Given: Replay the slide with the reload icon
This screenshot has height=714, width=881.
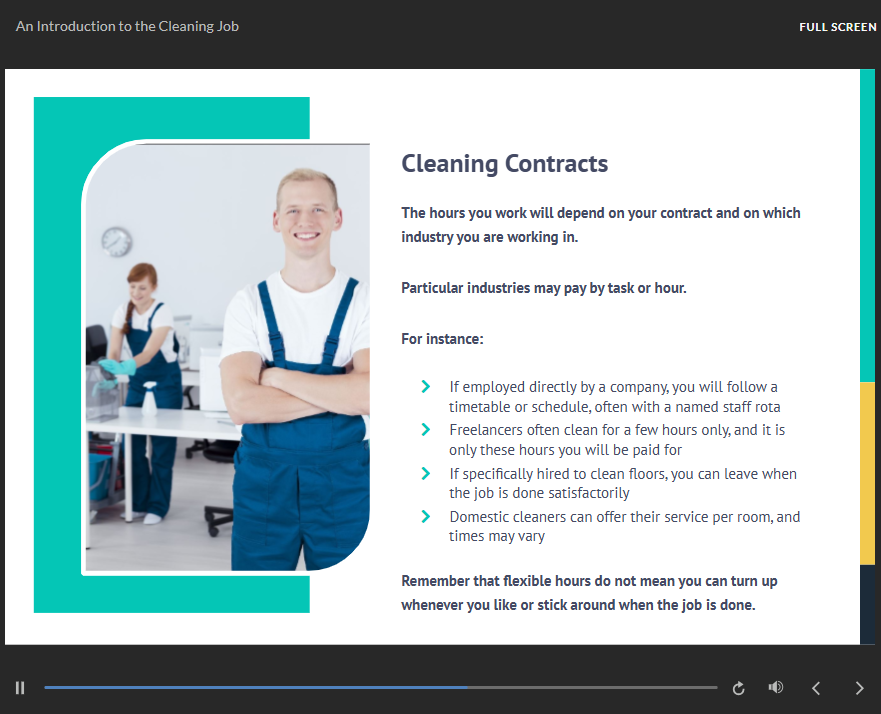Looking at the screenshot, I should [739, 688].
